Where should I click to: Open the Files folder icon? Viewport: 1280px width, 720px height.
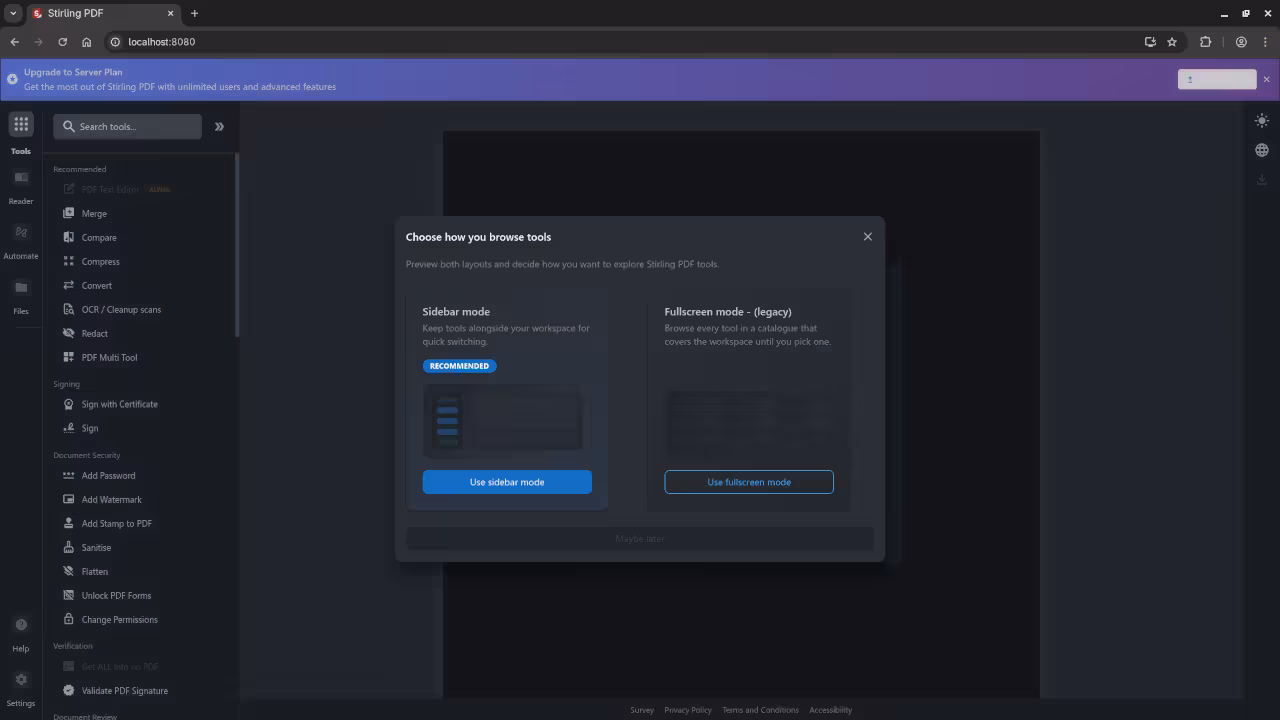pos(21,288)
